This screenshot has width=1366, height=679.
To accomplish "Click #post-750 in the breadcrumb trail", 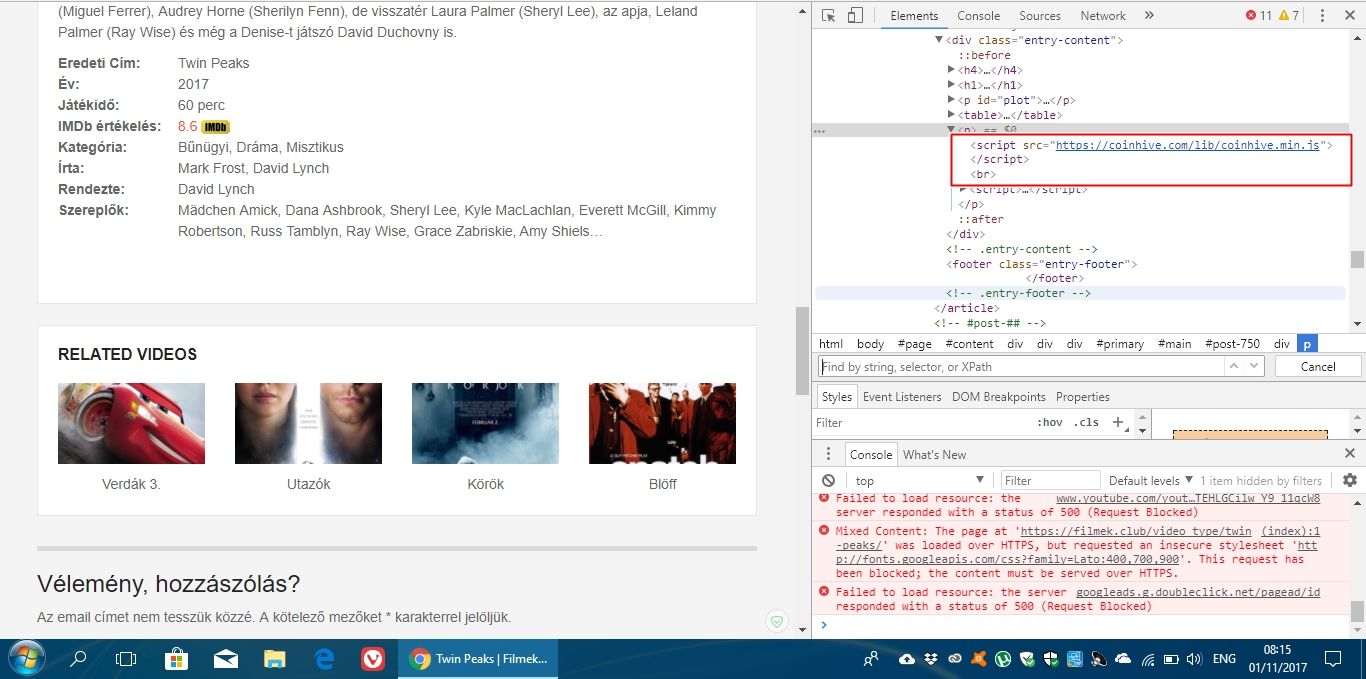I will 1232,343.
